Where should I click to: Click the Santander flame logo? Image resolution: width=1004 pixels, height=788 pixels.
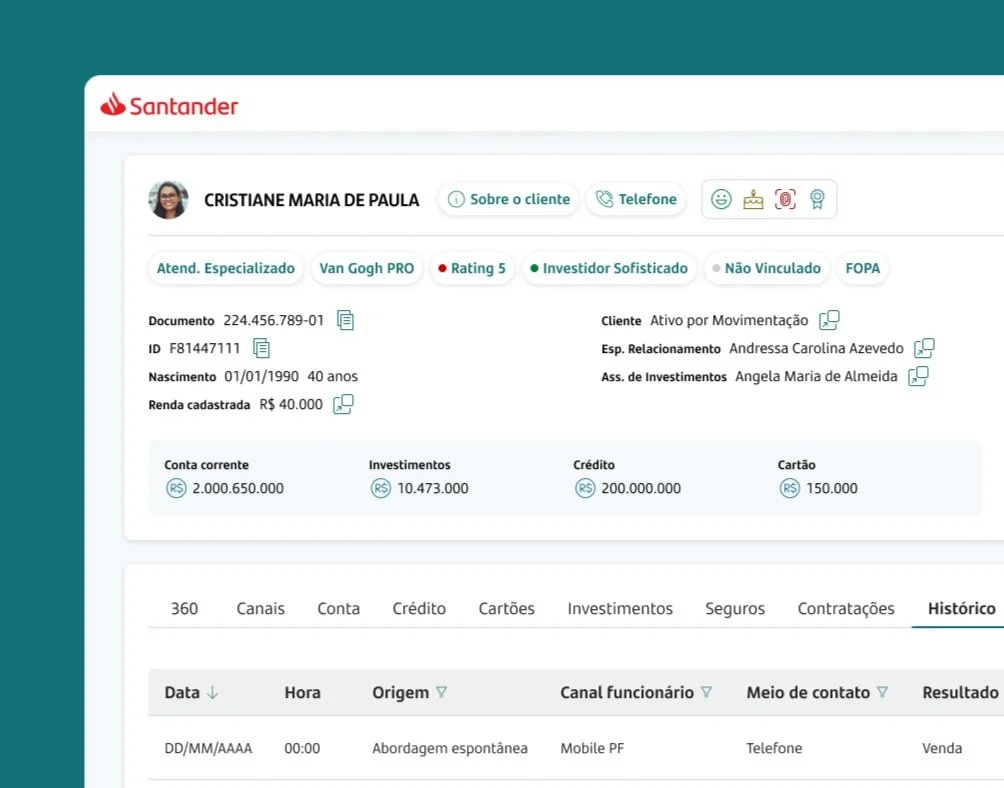point(113,104)
